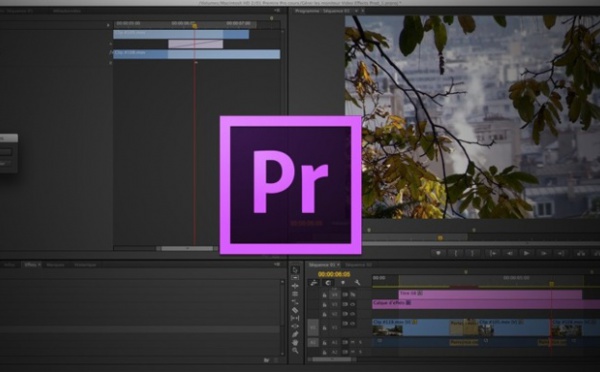The height and width of the screenshot is (372, 600).
Task: Toggle the mute button on track A1
Action: [x=352, y=342]
